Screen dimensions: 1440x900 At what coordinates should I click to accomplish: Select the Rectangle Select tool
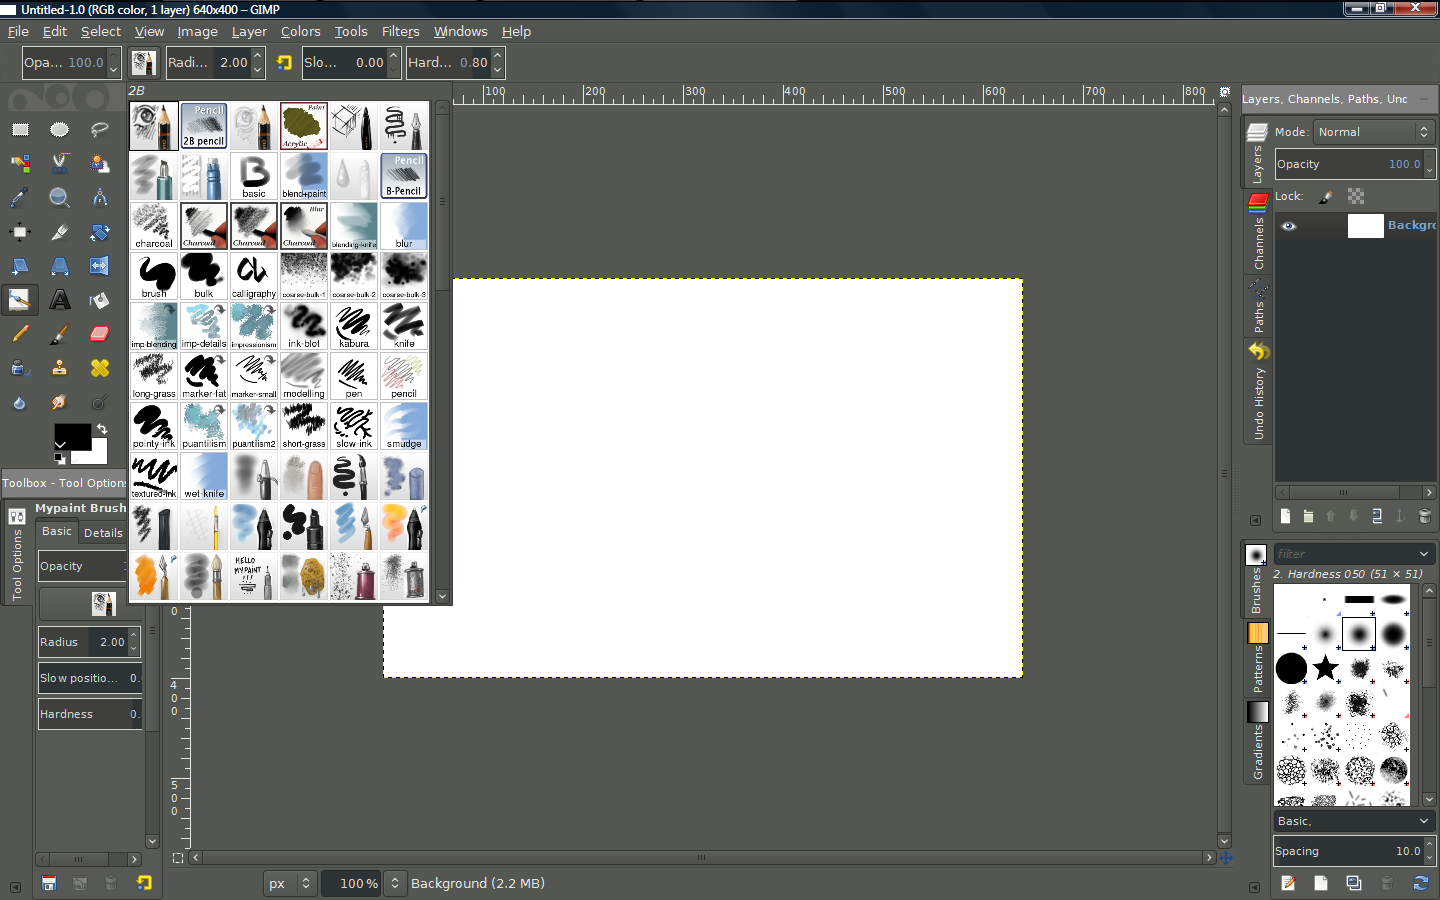20,130
